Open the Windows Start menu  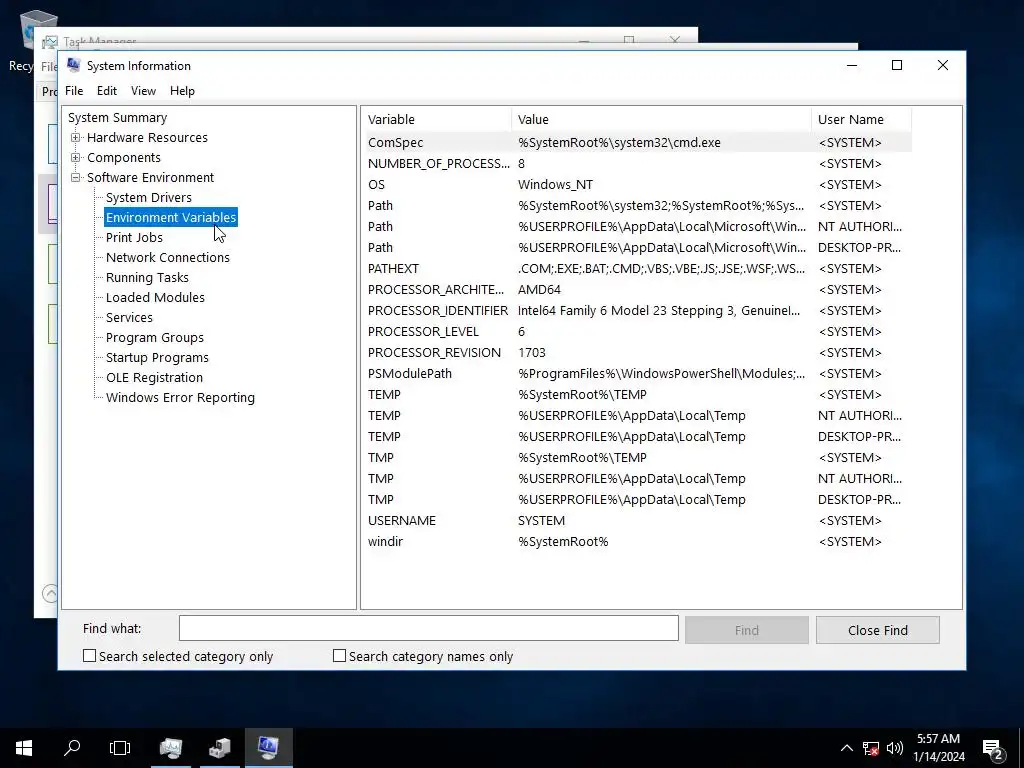point(24,748)
